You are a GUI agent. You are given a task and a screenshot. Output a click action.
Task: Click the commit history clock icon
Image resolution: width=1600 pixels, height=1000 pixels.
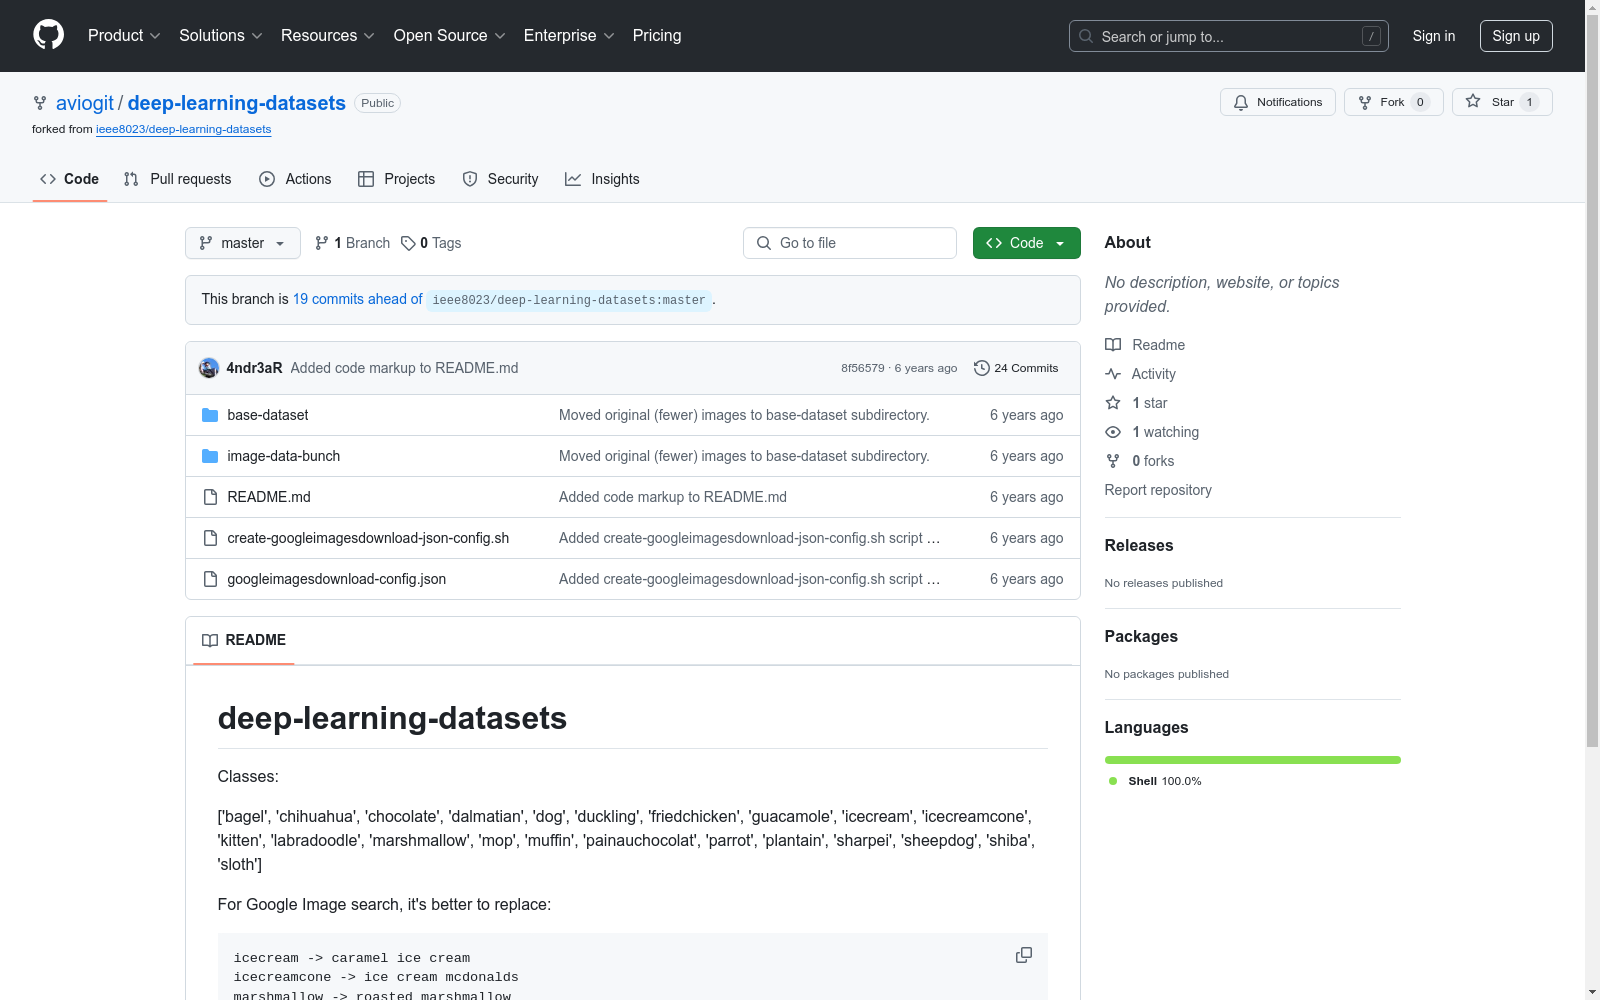point(982,368)
